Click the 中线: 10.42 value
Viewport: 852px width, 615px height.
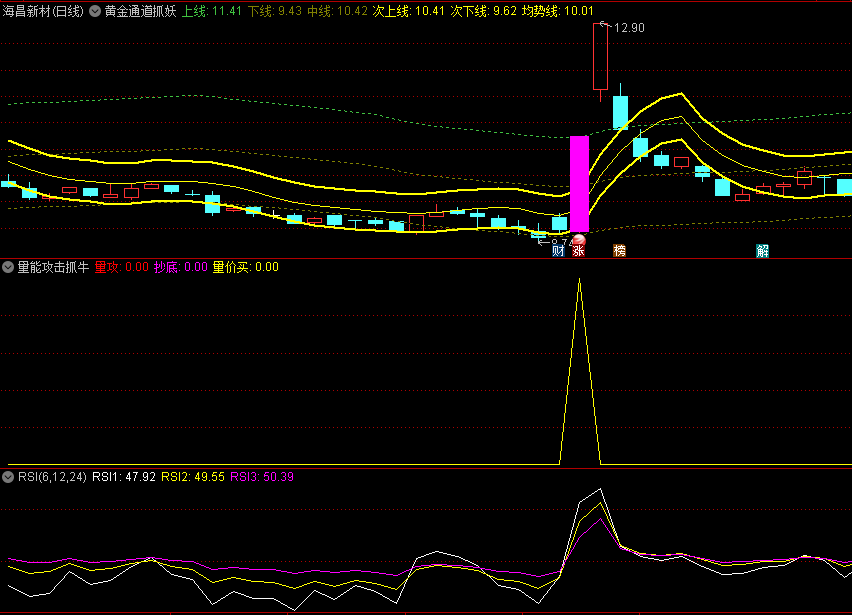337,11
